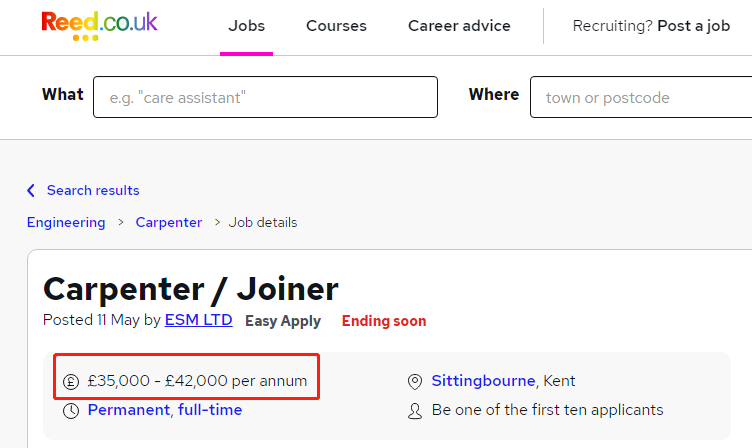Click the back chevron before Search results
The height and width of the screenshot is (448, 752).
31,190
